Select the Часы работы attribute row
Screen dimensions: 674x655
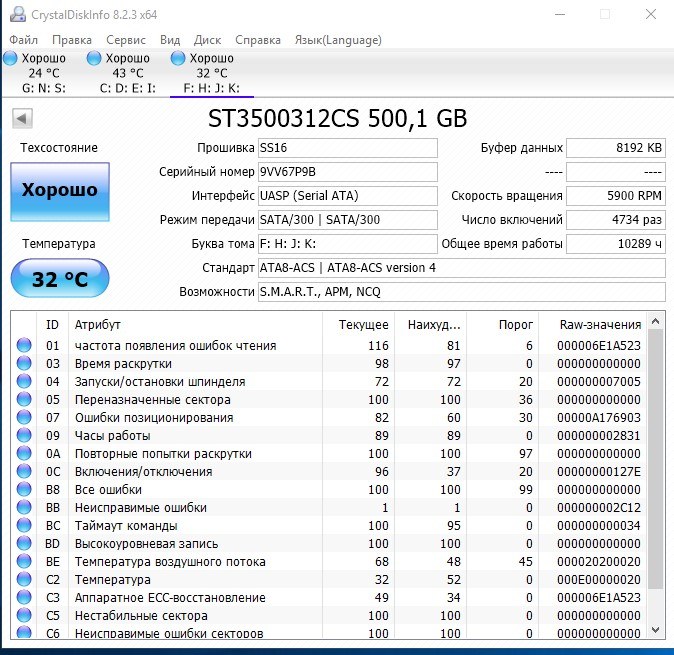(112, 436)
